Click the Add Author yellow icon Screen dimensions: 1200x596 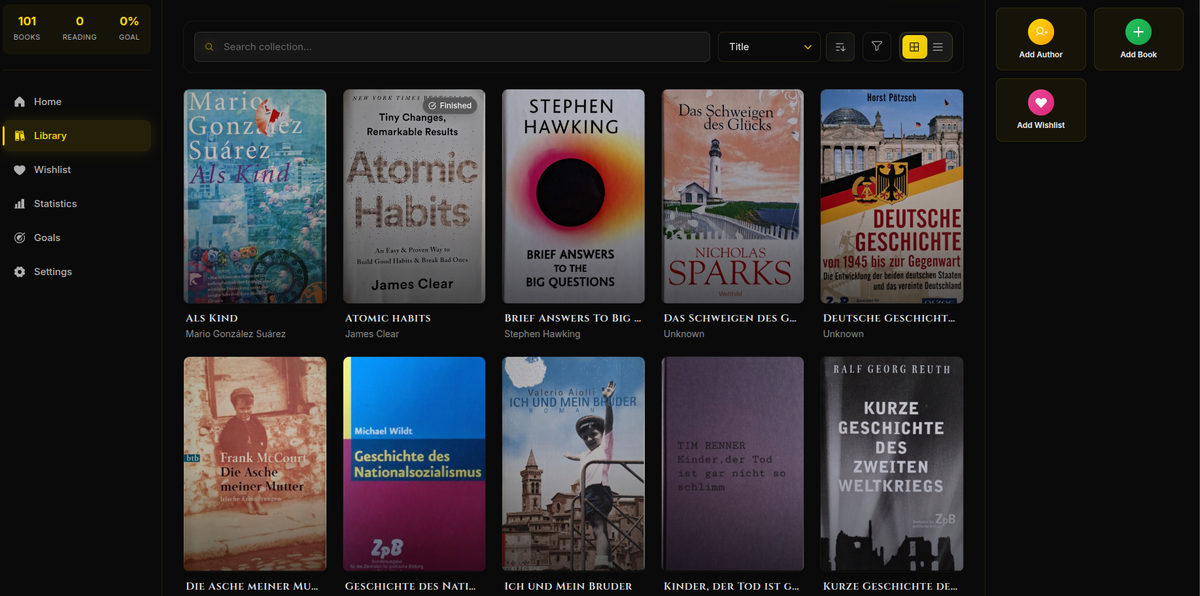(x=1041, y=32)
